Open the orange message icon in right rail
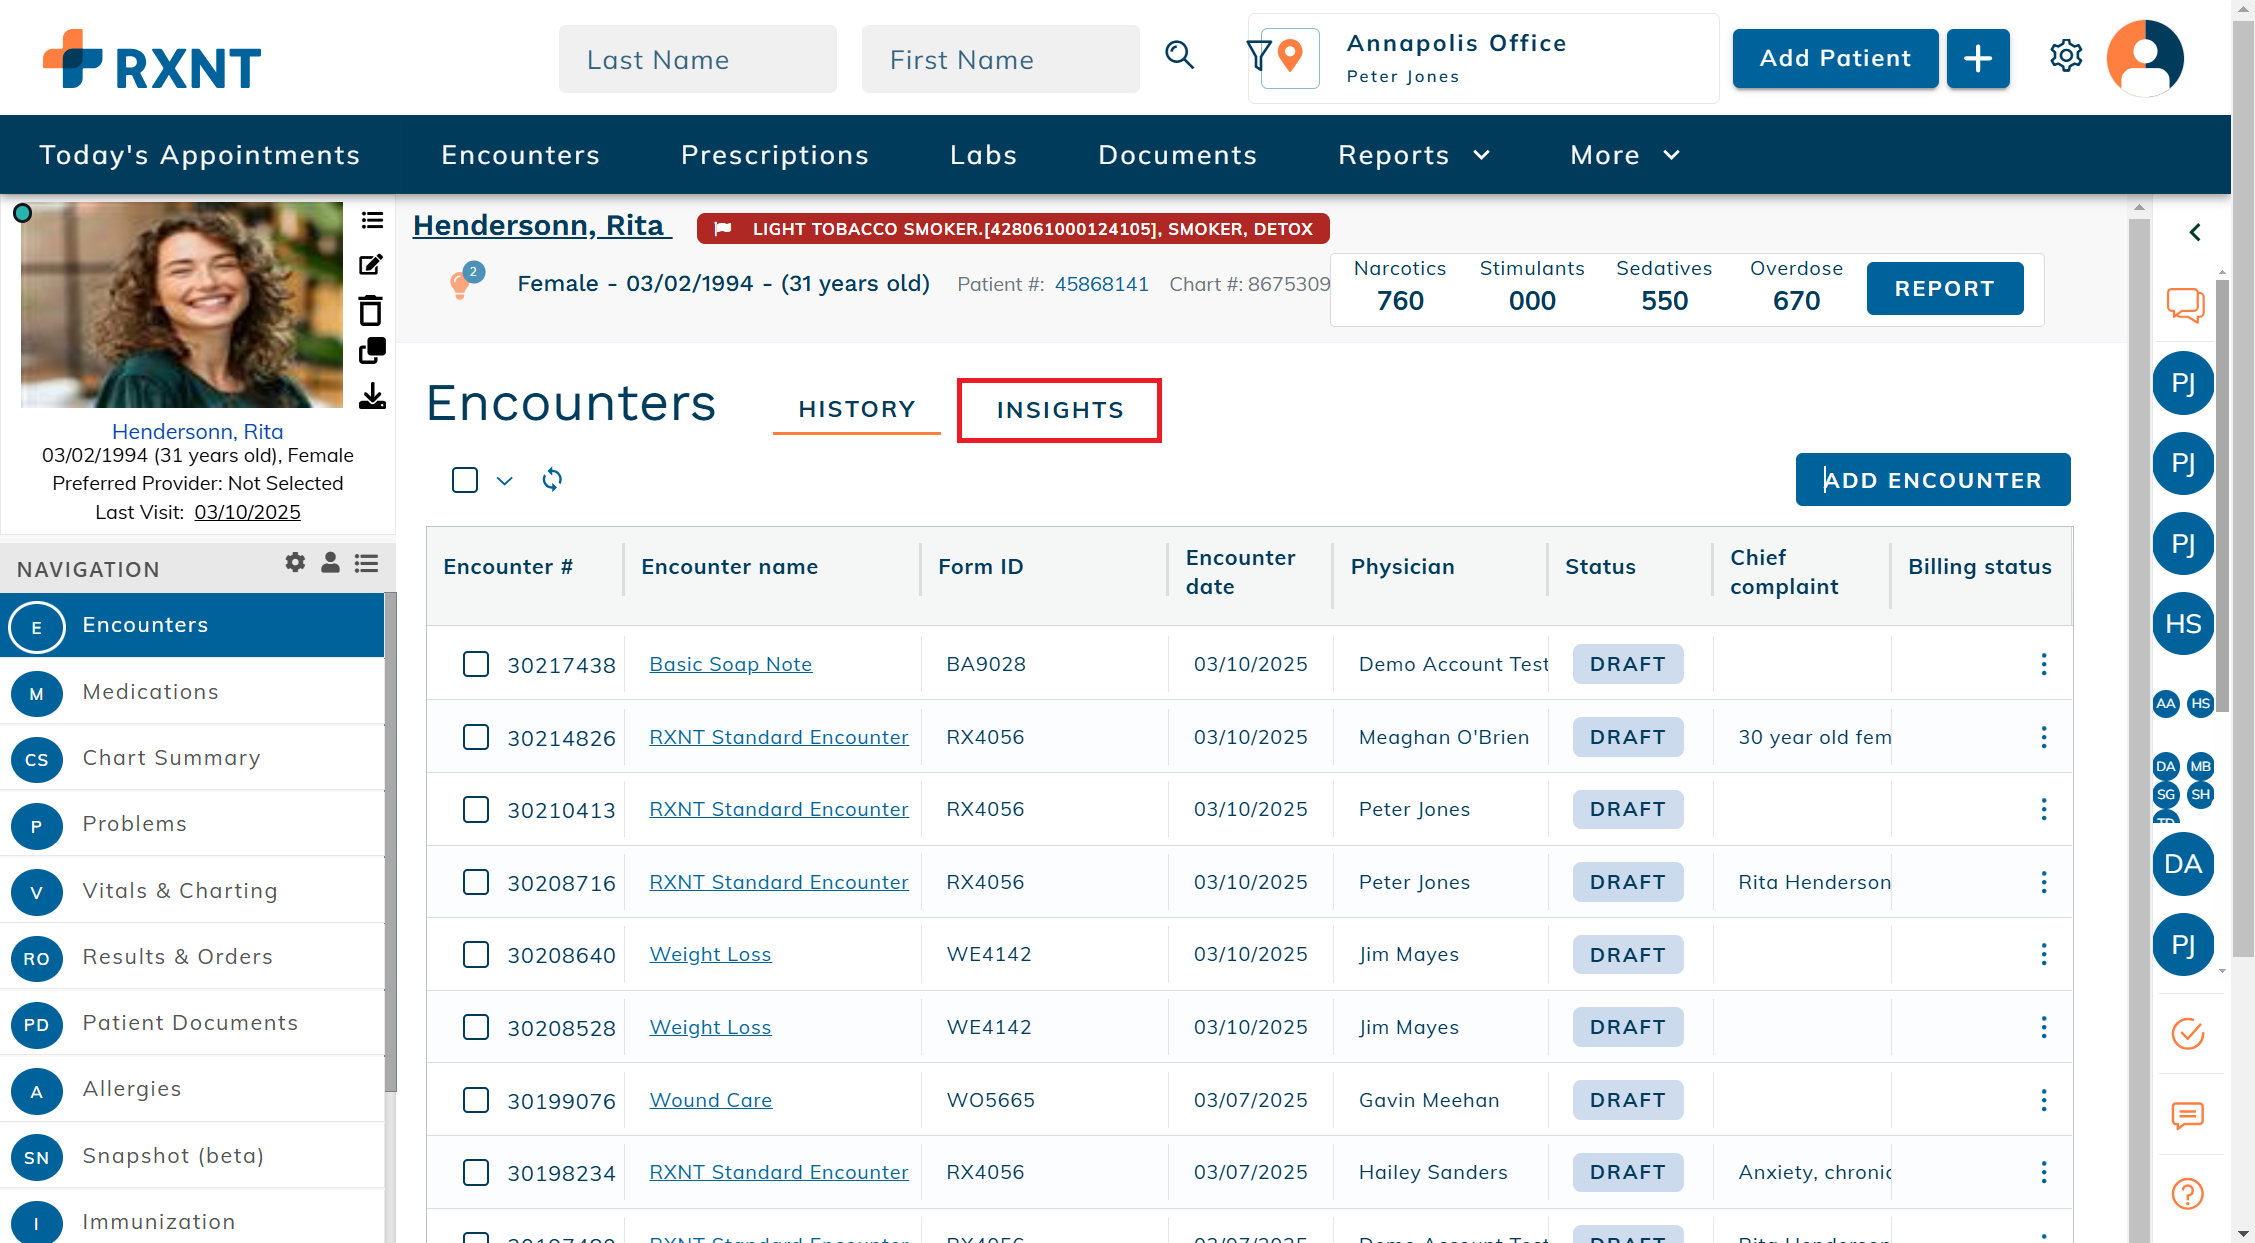This screenshot has height=1243, width=2255. pyautogui.click(x=2188, y=1115)
